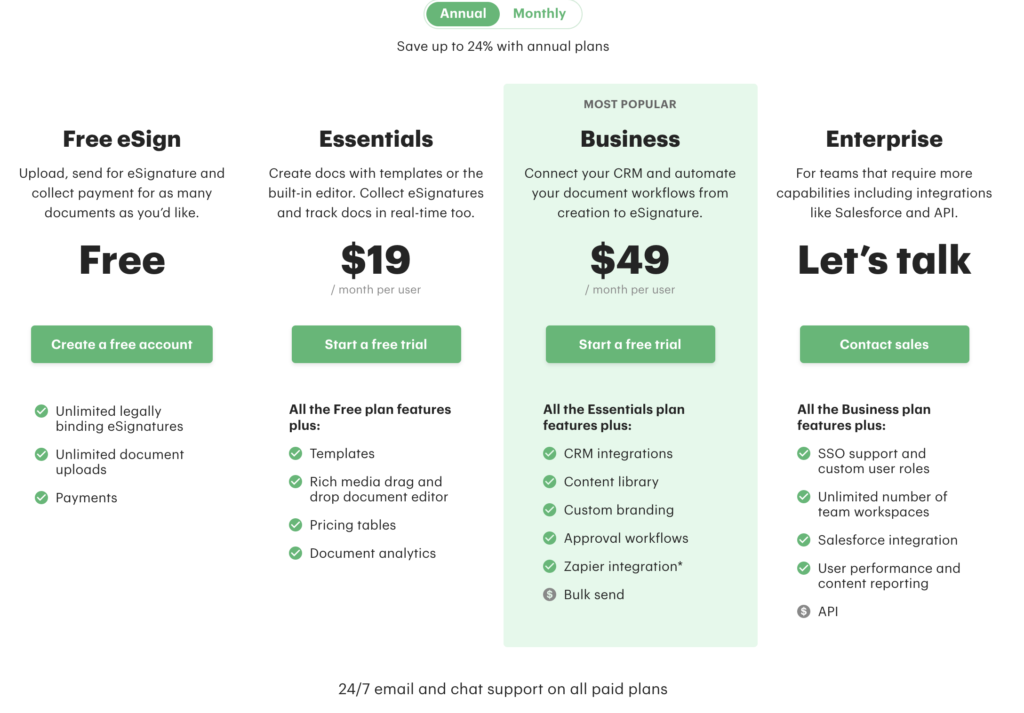Click the Enterprise plan heading
This screenshot has height=713, width=1024.
884,139
